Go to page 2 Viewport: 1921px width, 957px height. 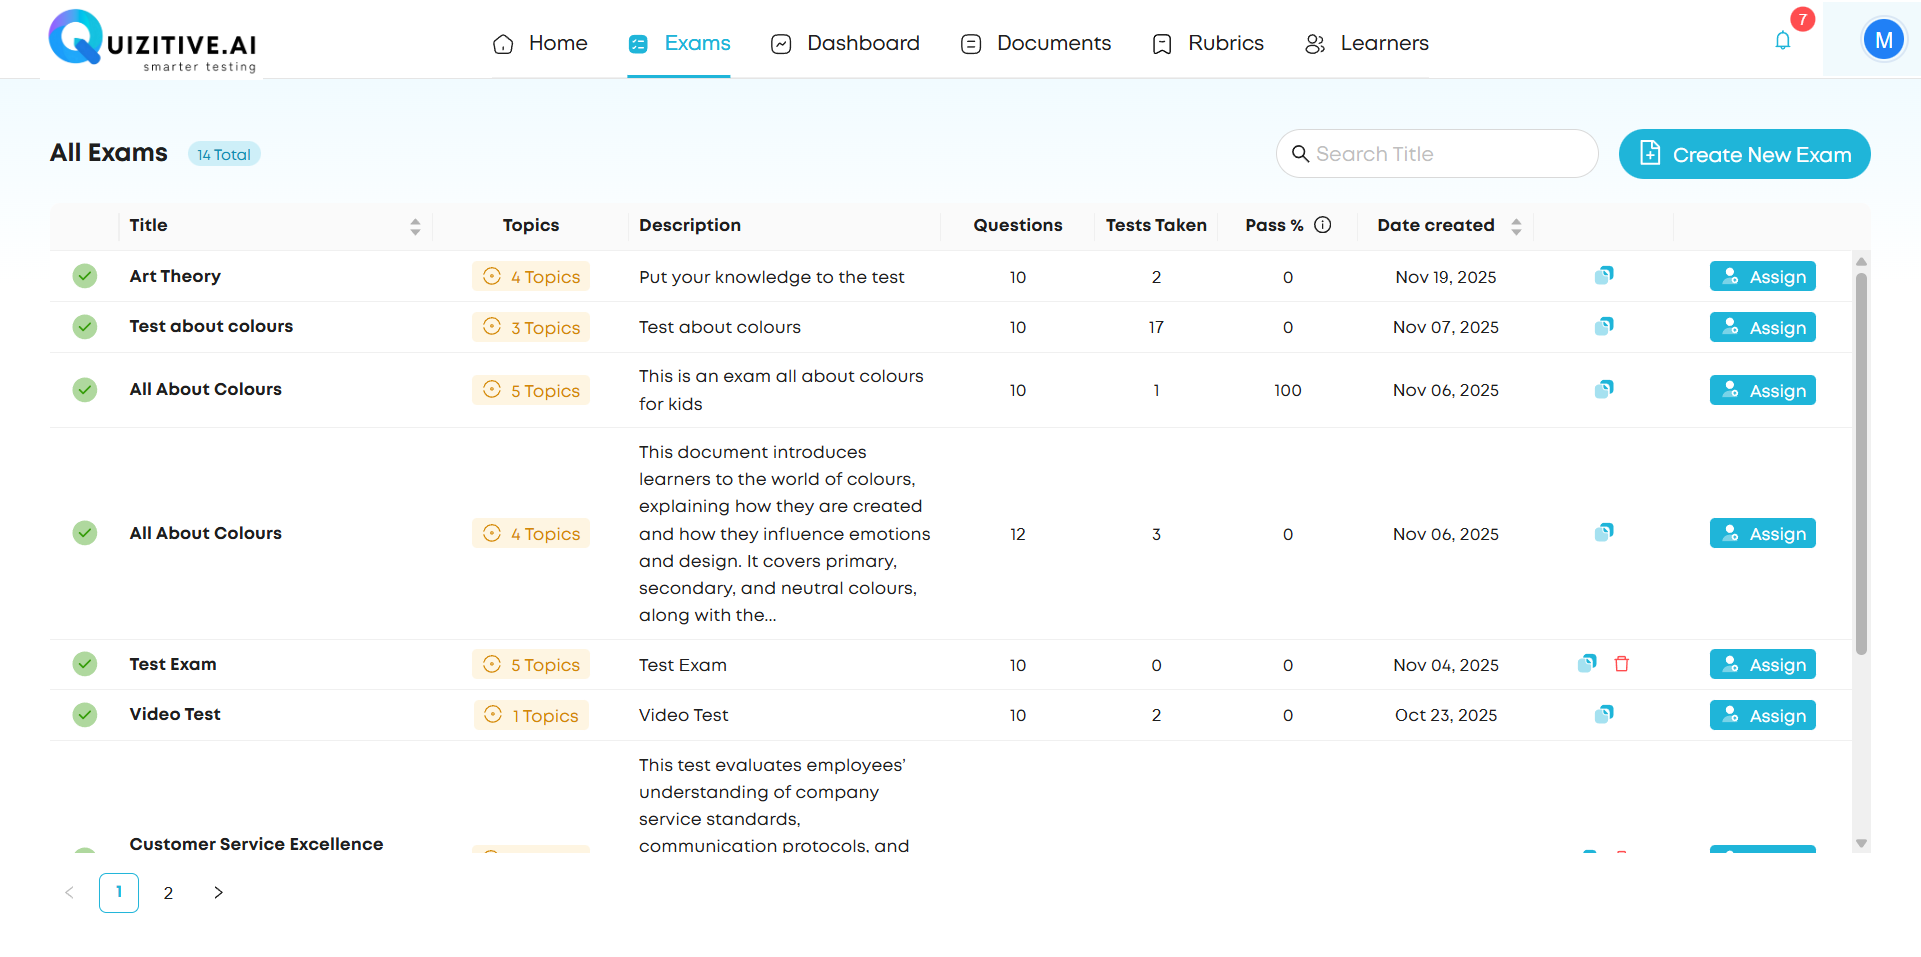[168, 893]
